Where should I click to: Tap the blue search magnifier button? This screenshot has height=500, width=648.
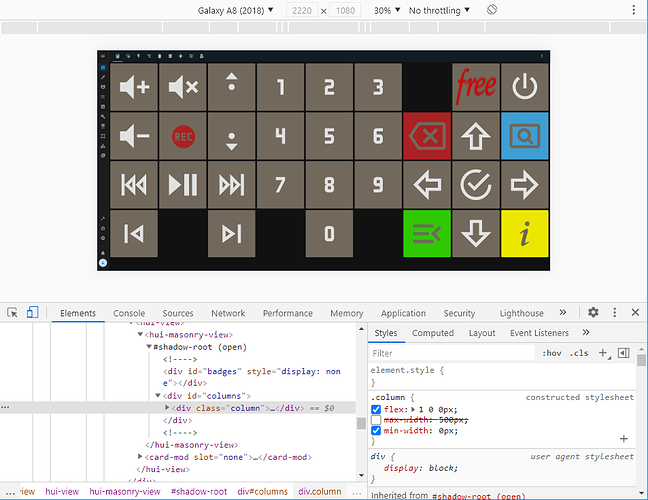coord(525,136)
